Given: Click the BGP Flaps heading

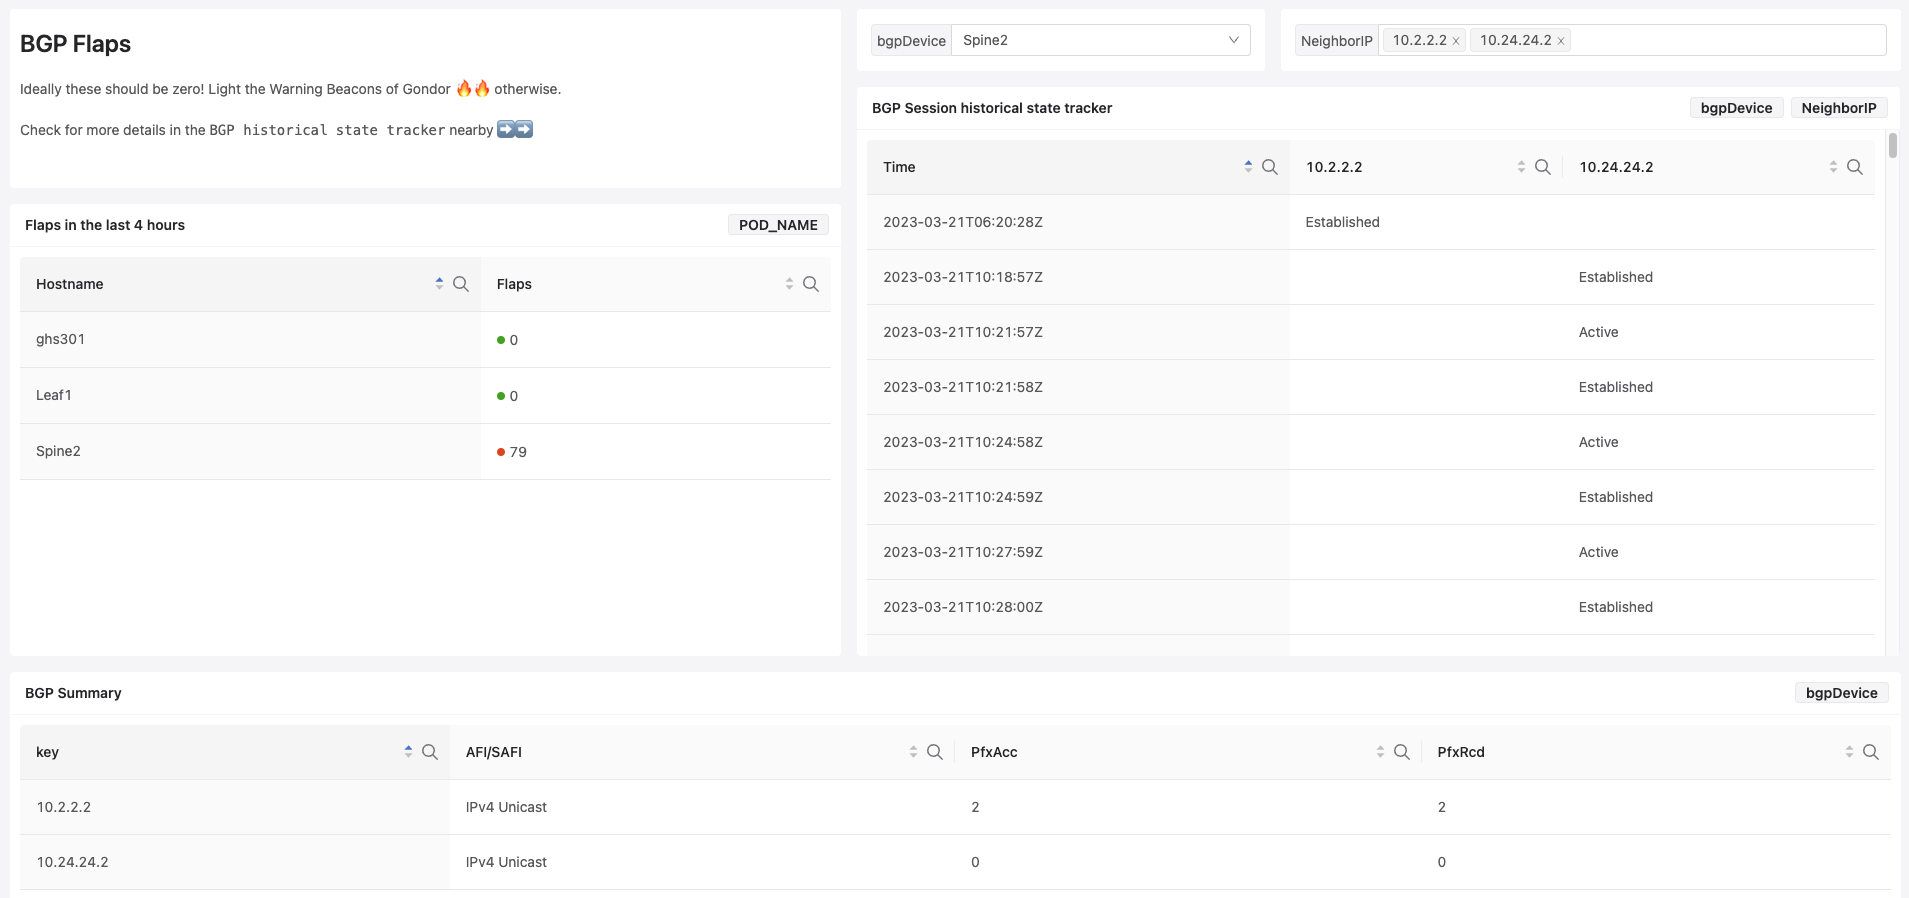Looking at the screenshot, I should [75, 44].
